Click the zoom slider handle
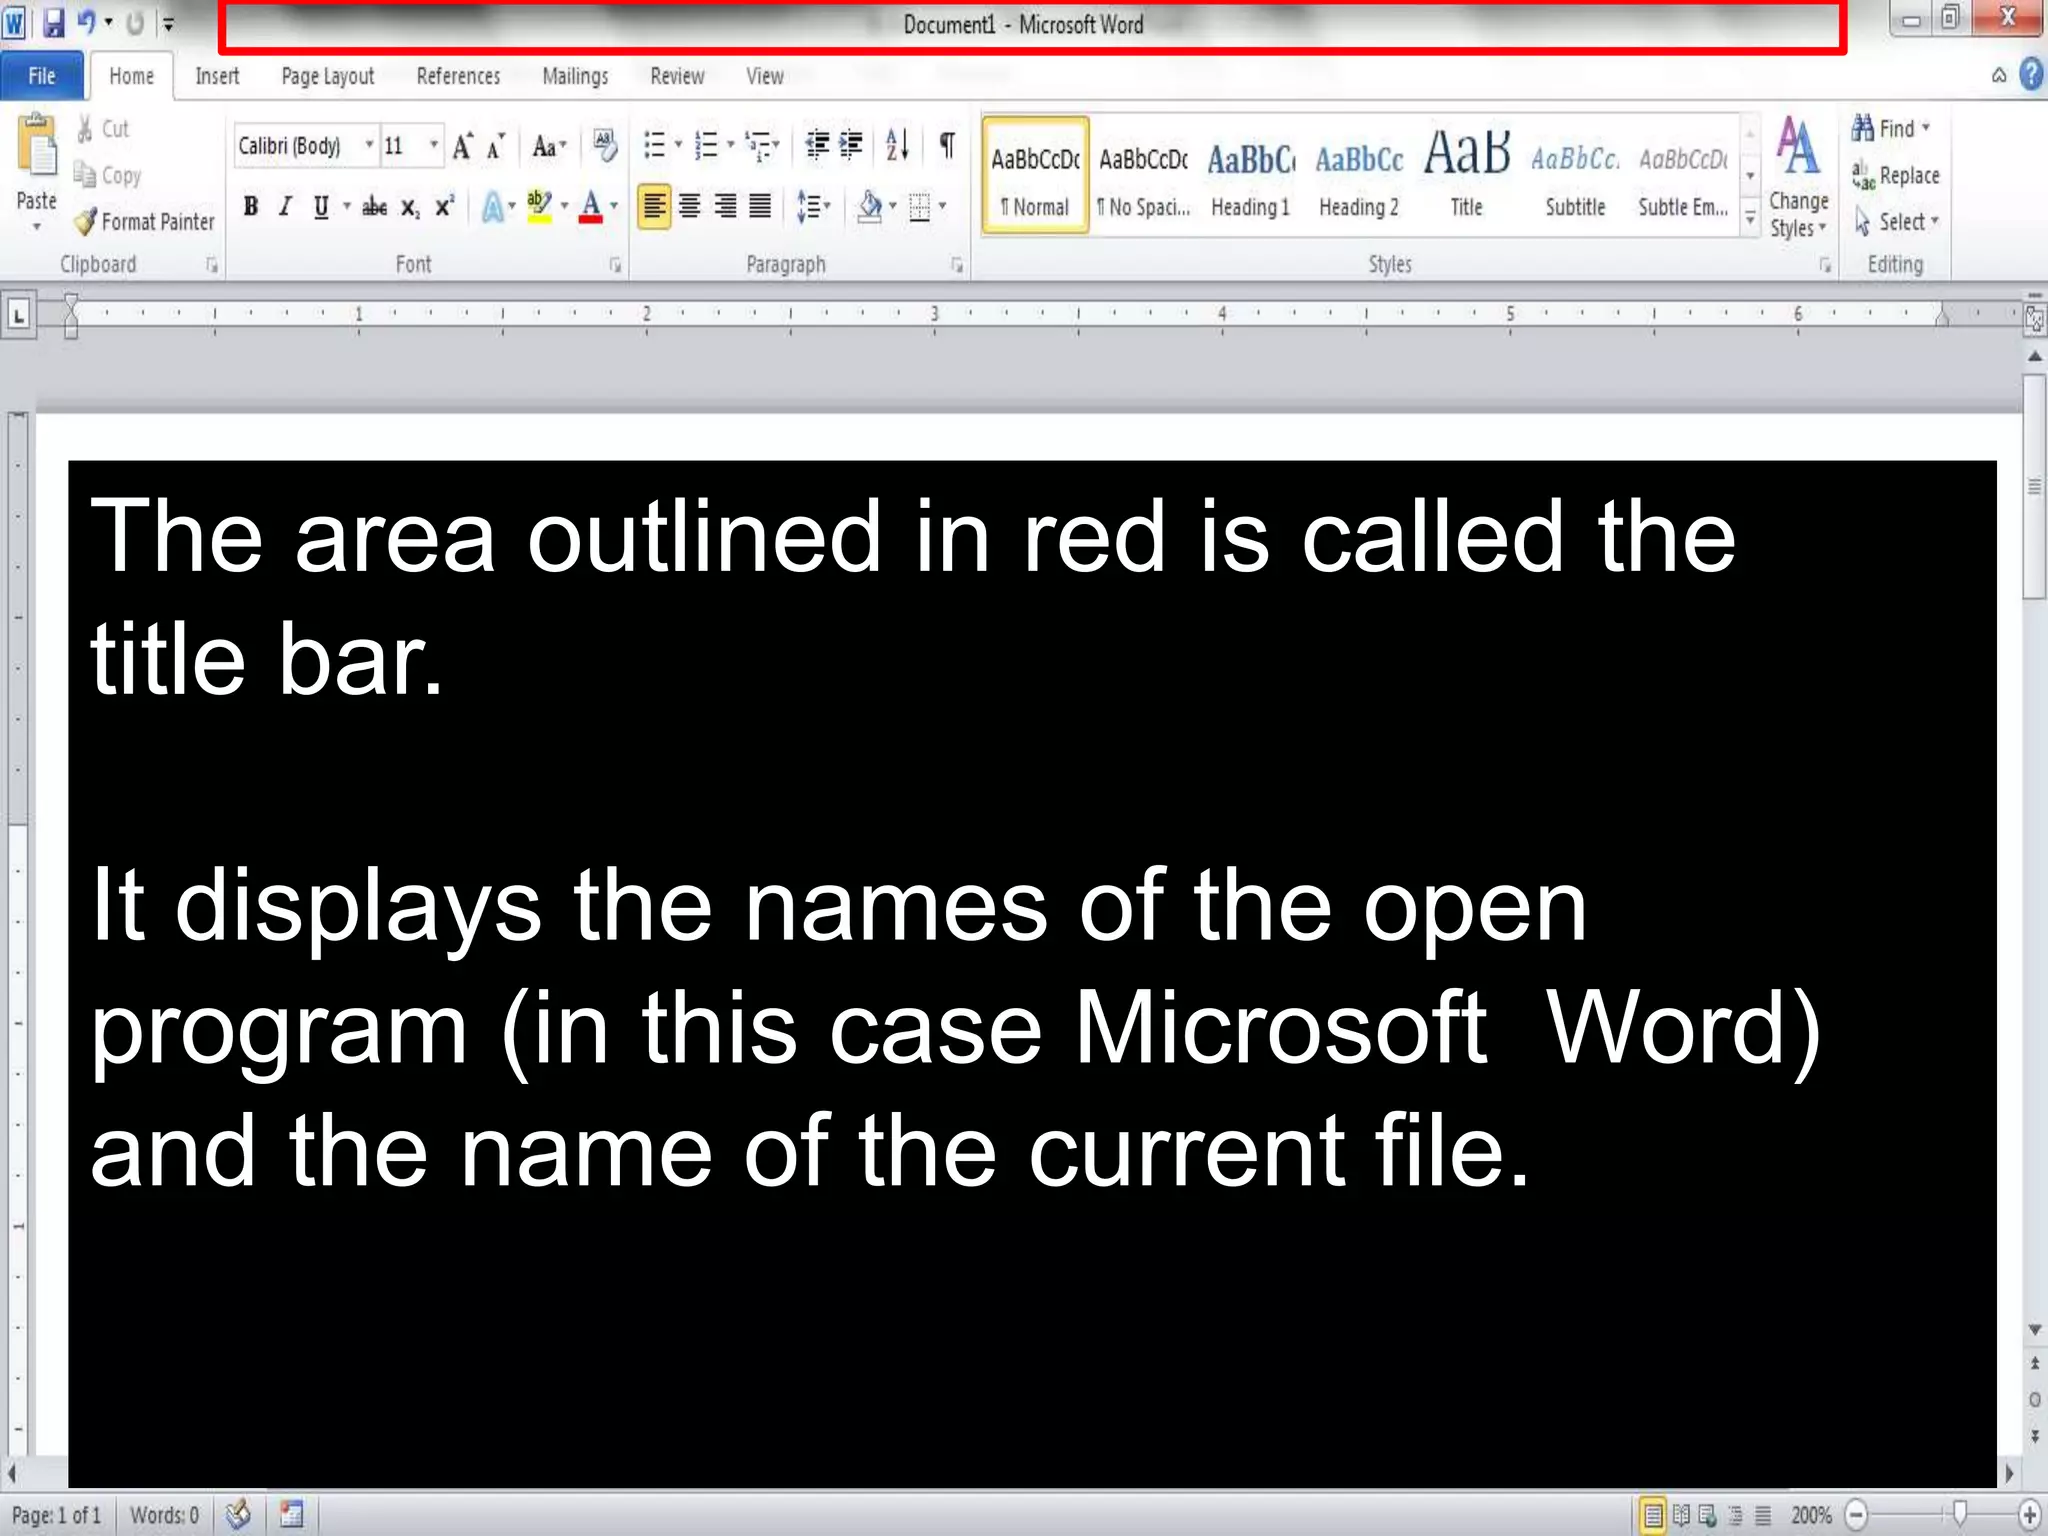Image resolution: width=2048 pixels, height=1536 pixels. (x=1960, y=1514)
